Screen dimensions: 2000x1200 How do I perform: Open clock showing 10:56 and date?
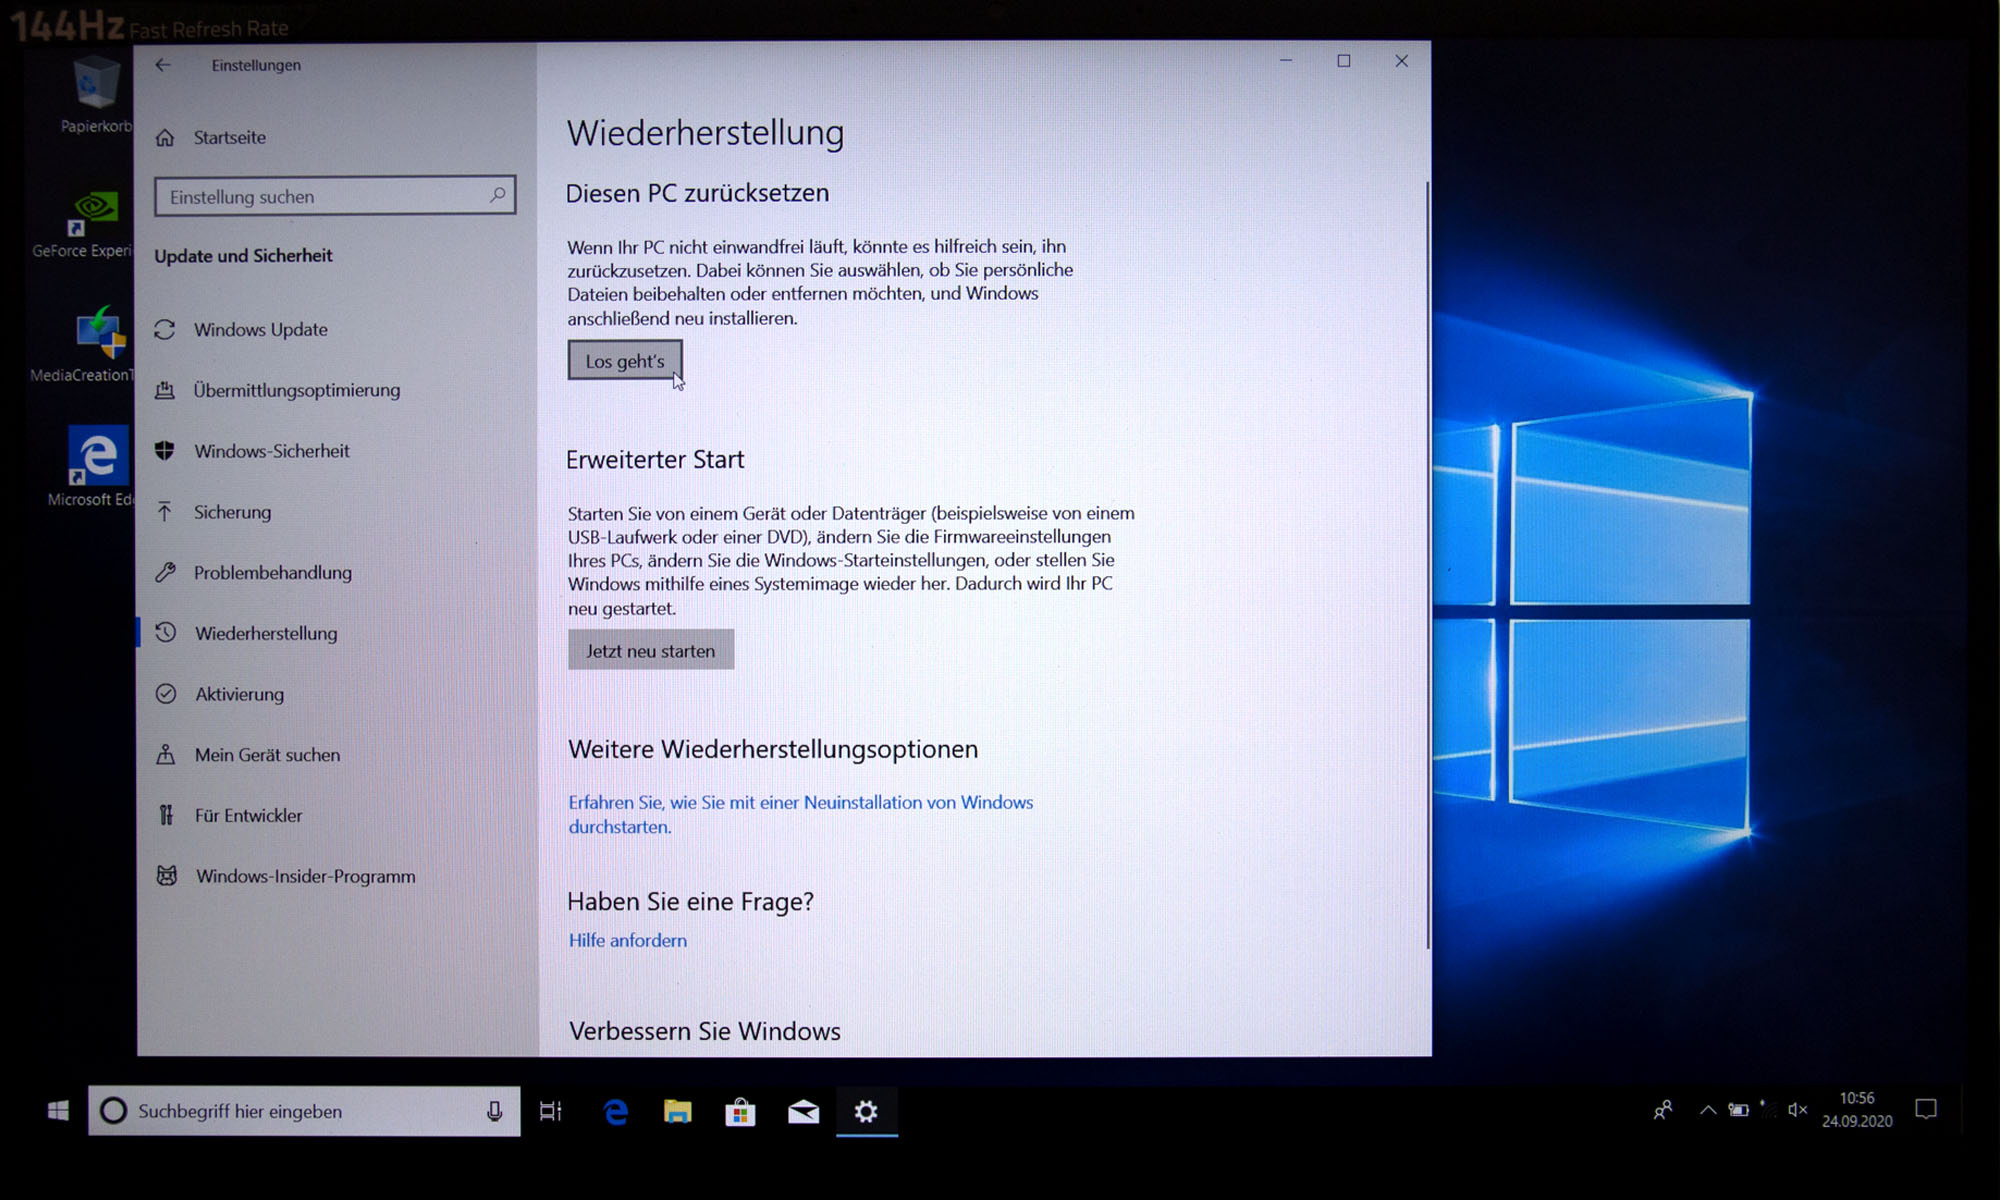click(x=1857, y=1110)
